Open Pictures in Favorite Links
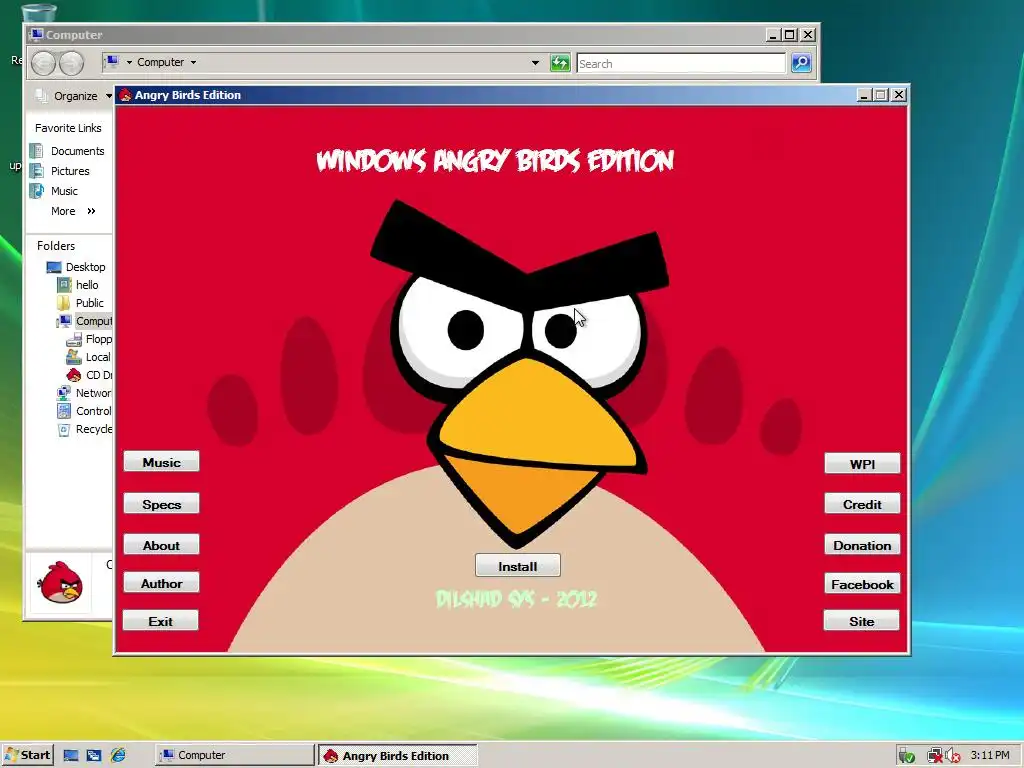 70,171
